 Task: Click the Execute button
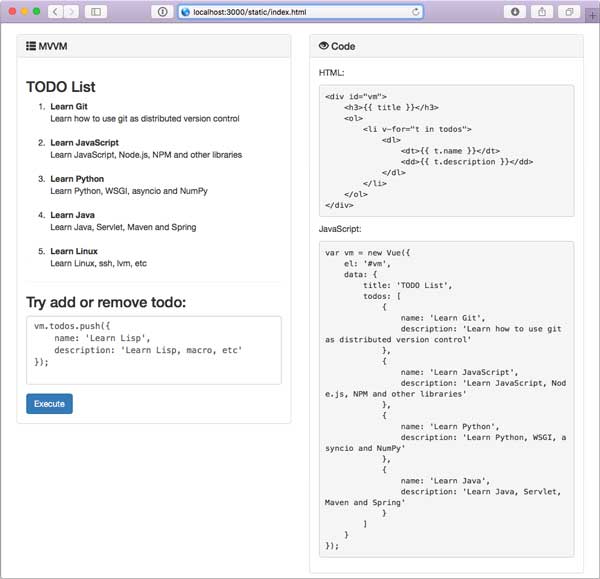[x=49, y=404]
